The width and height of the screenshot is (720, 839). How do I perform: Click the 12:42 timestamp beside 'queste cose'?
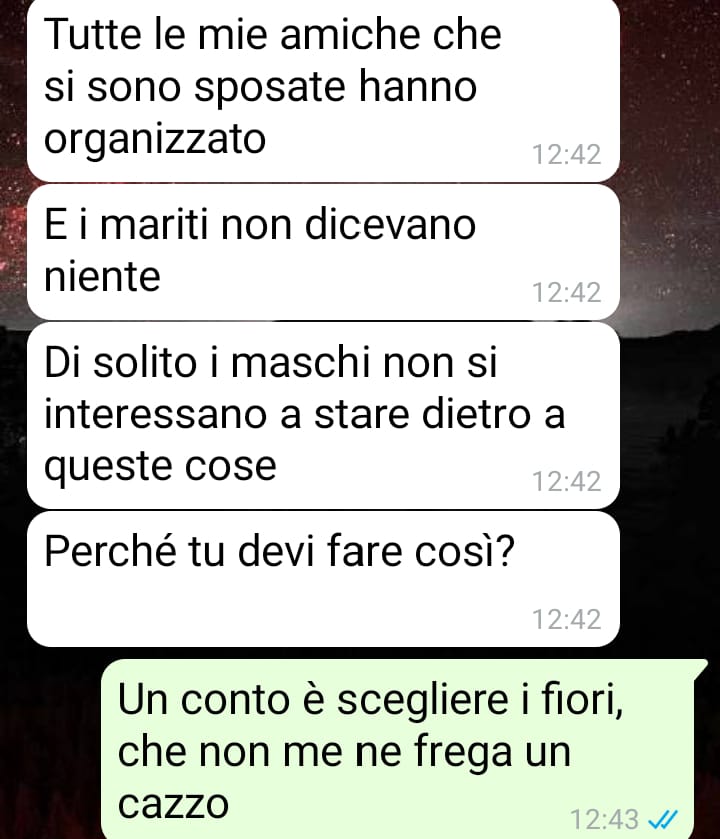(566, 481)
